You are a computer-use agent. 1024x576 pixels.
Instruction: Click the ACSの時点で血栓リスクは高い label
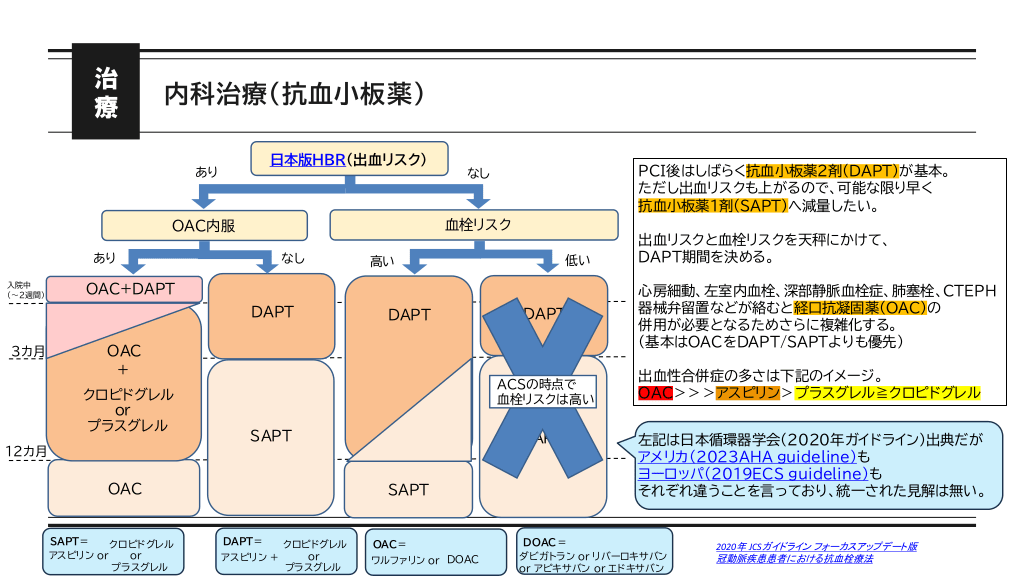[545, 391]
